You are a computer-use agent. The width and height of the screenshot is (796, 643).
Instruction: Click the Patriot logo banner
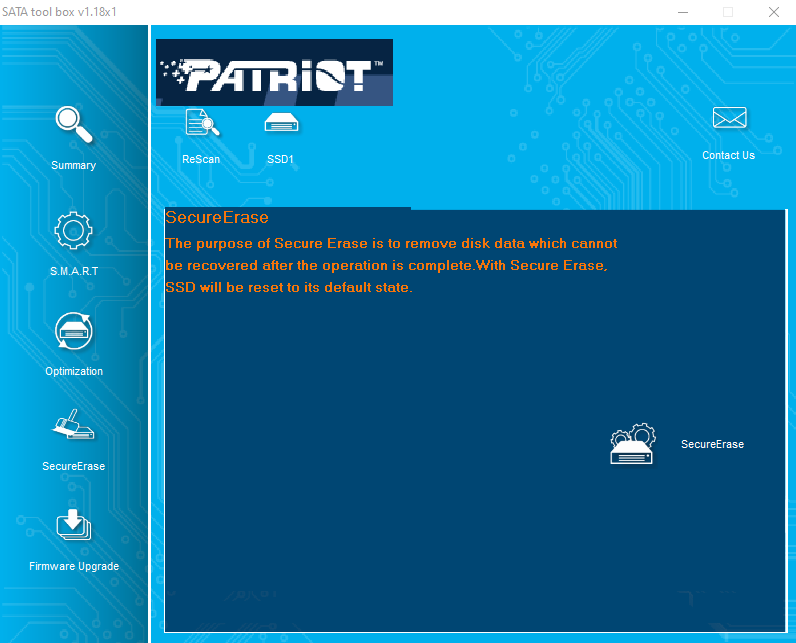pyautogui.click(x=274, y=73)
